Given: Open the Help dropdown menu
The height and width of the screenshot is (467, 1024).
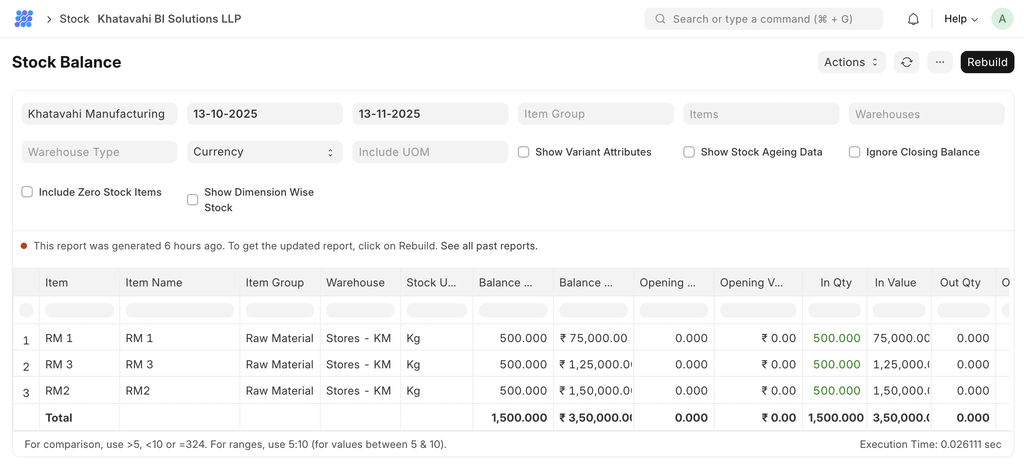Looking at the screenshot, I should (960, 19).
